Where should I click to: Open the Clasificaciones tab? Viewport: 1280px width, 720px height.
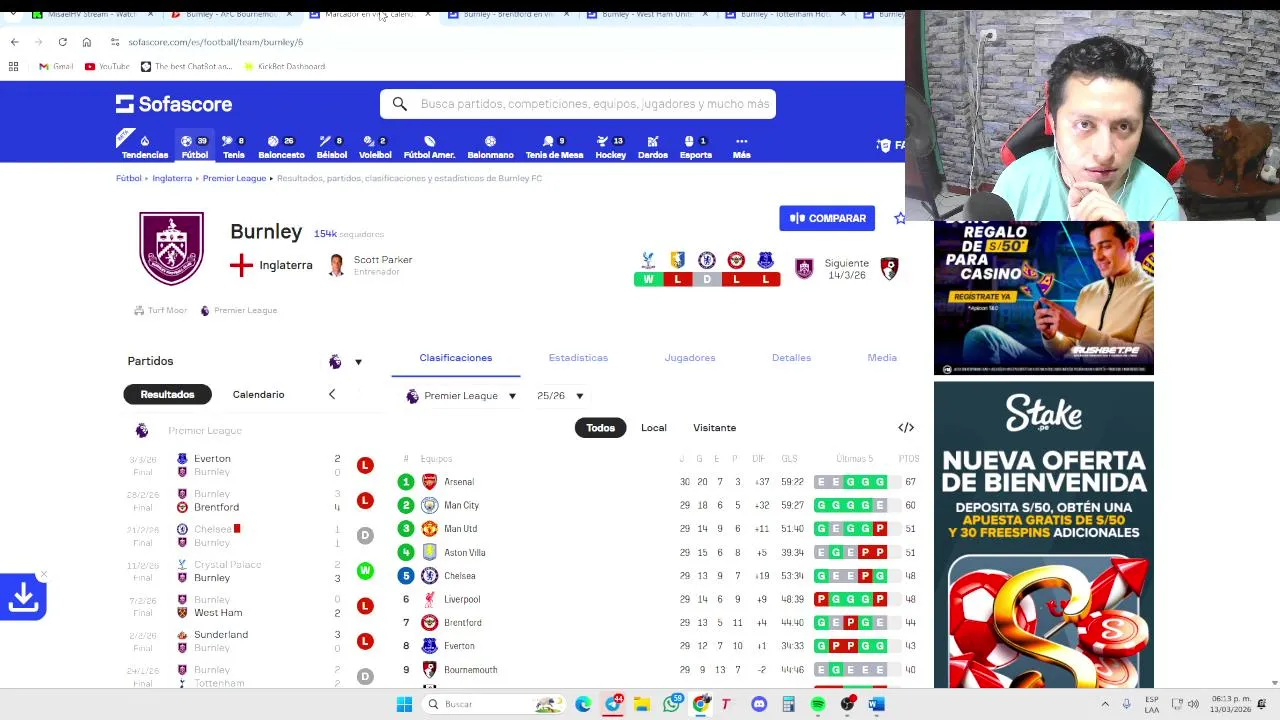coord(456,358)
